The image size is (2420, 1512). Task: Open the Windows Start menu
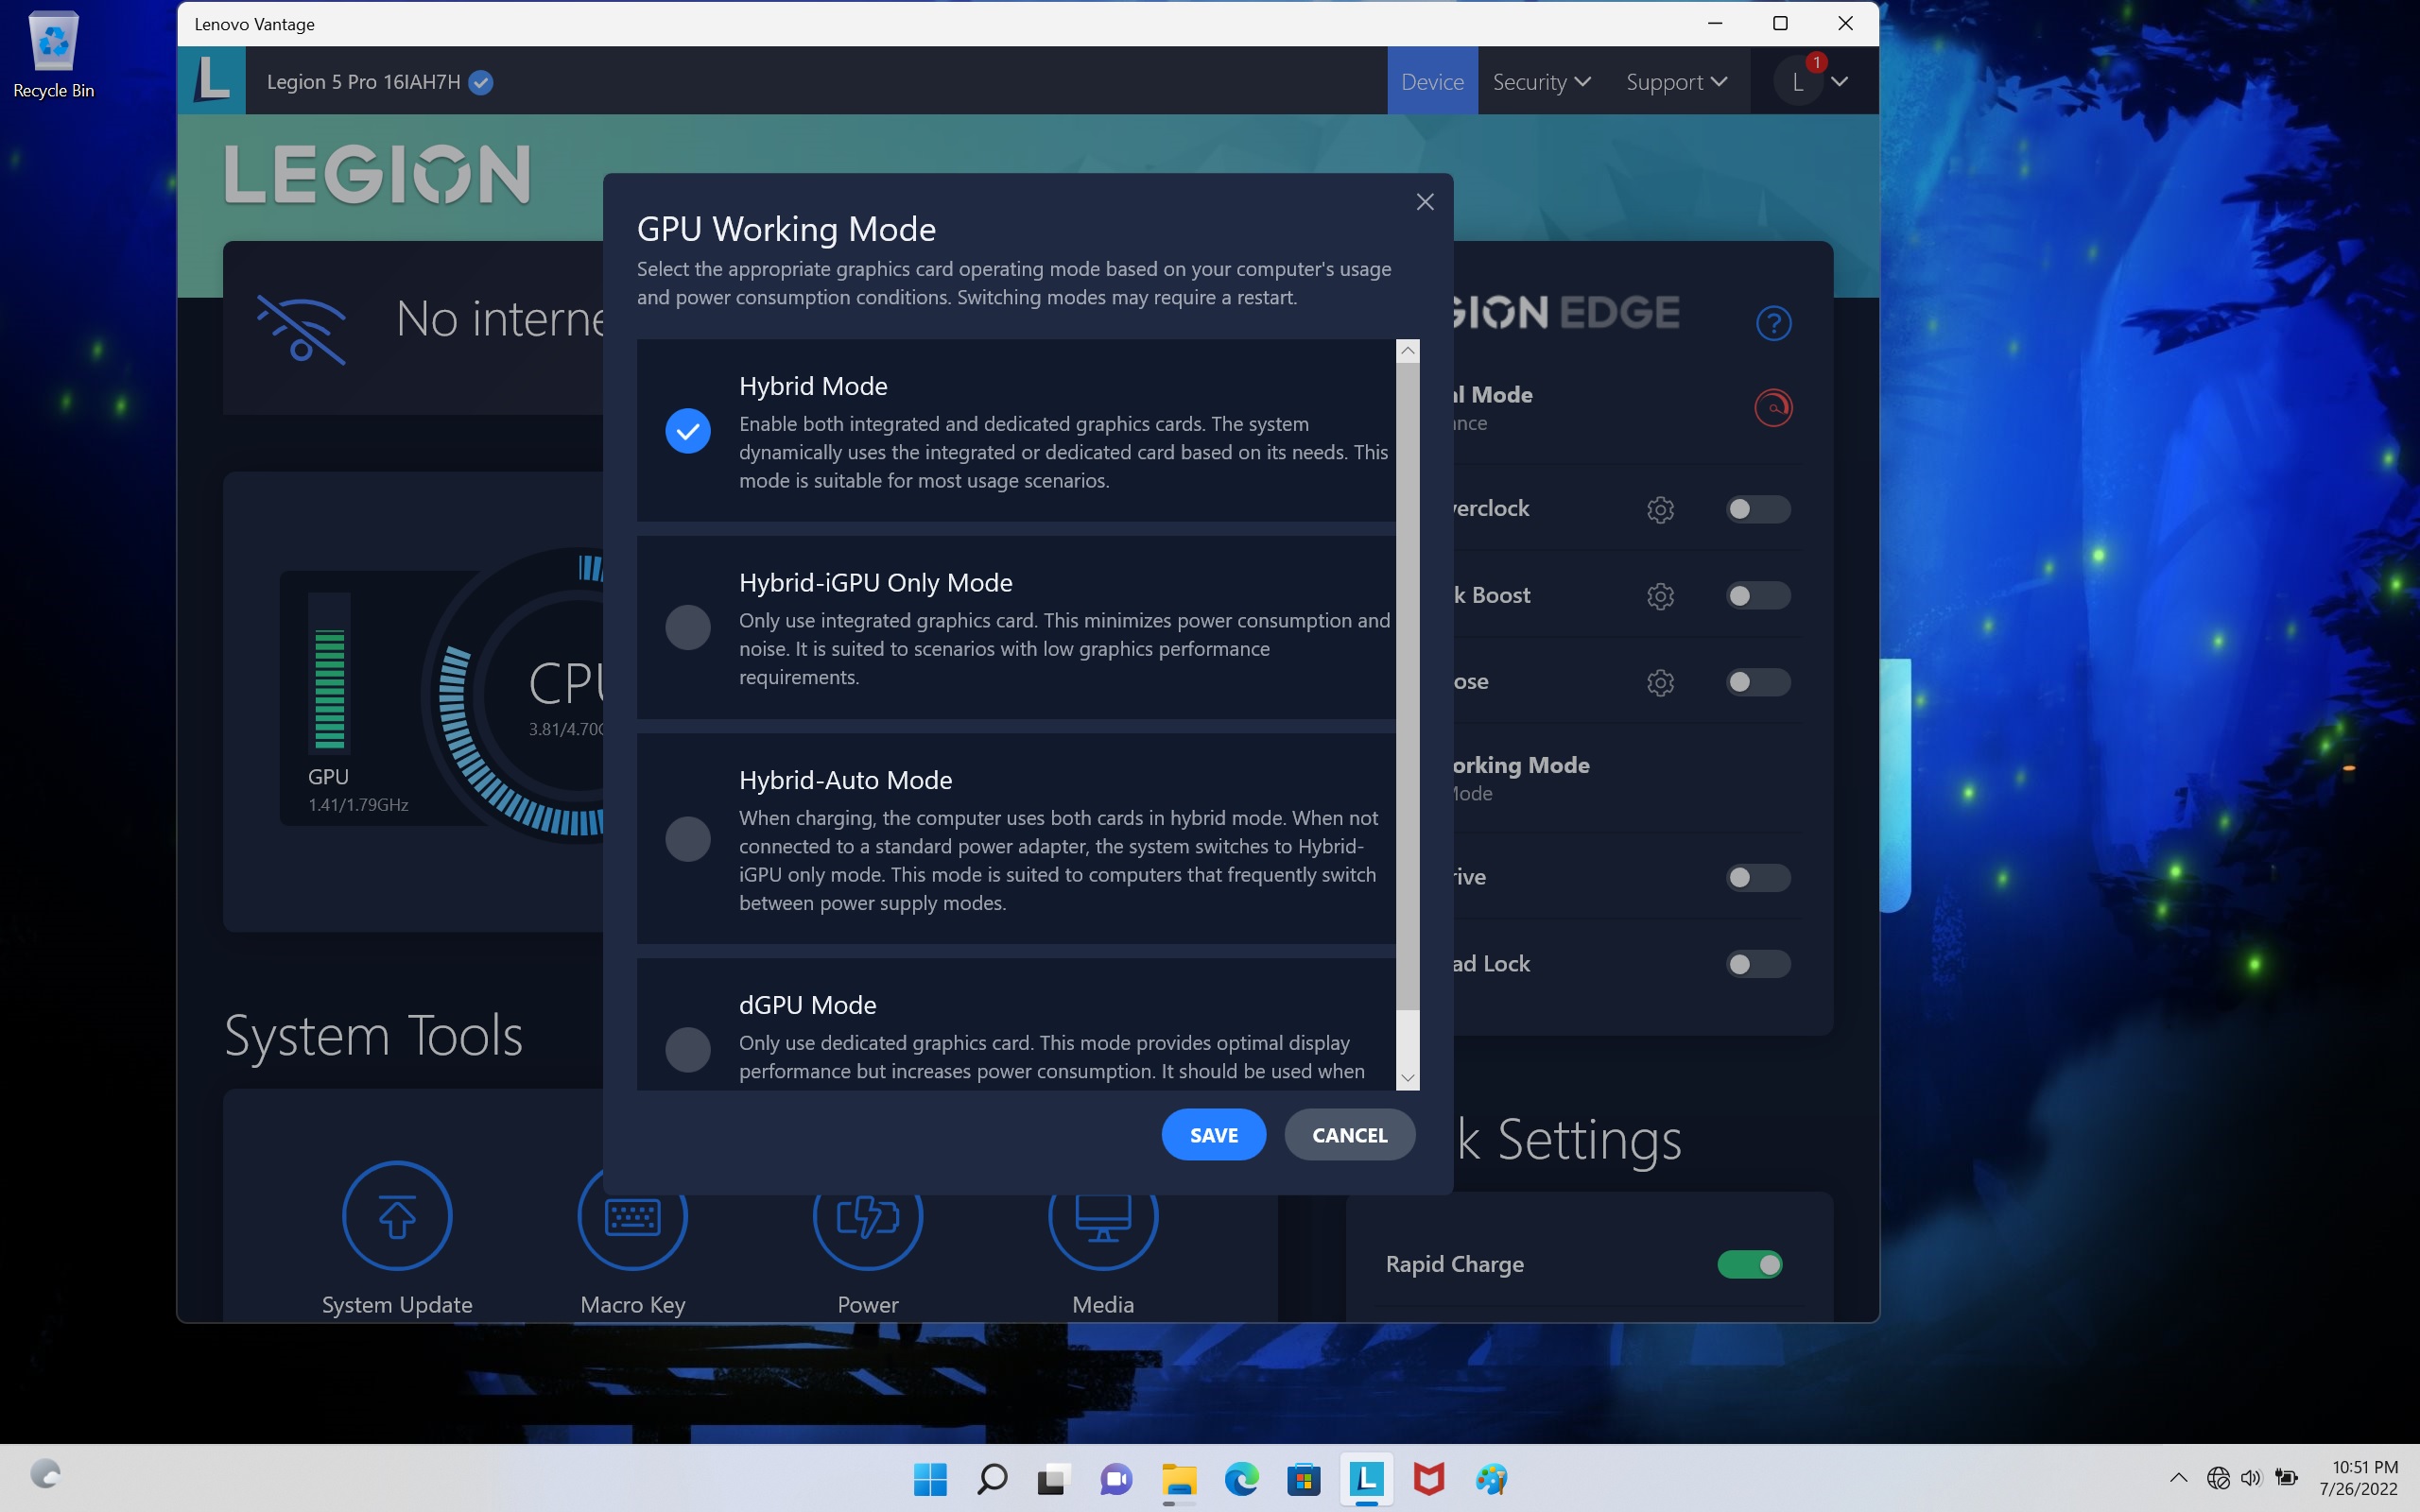[930, 1478]
